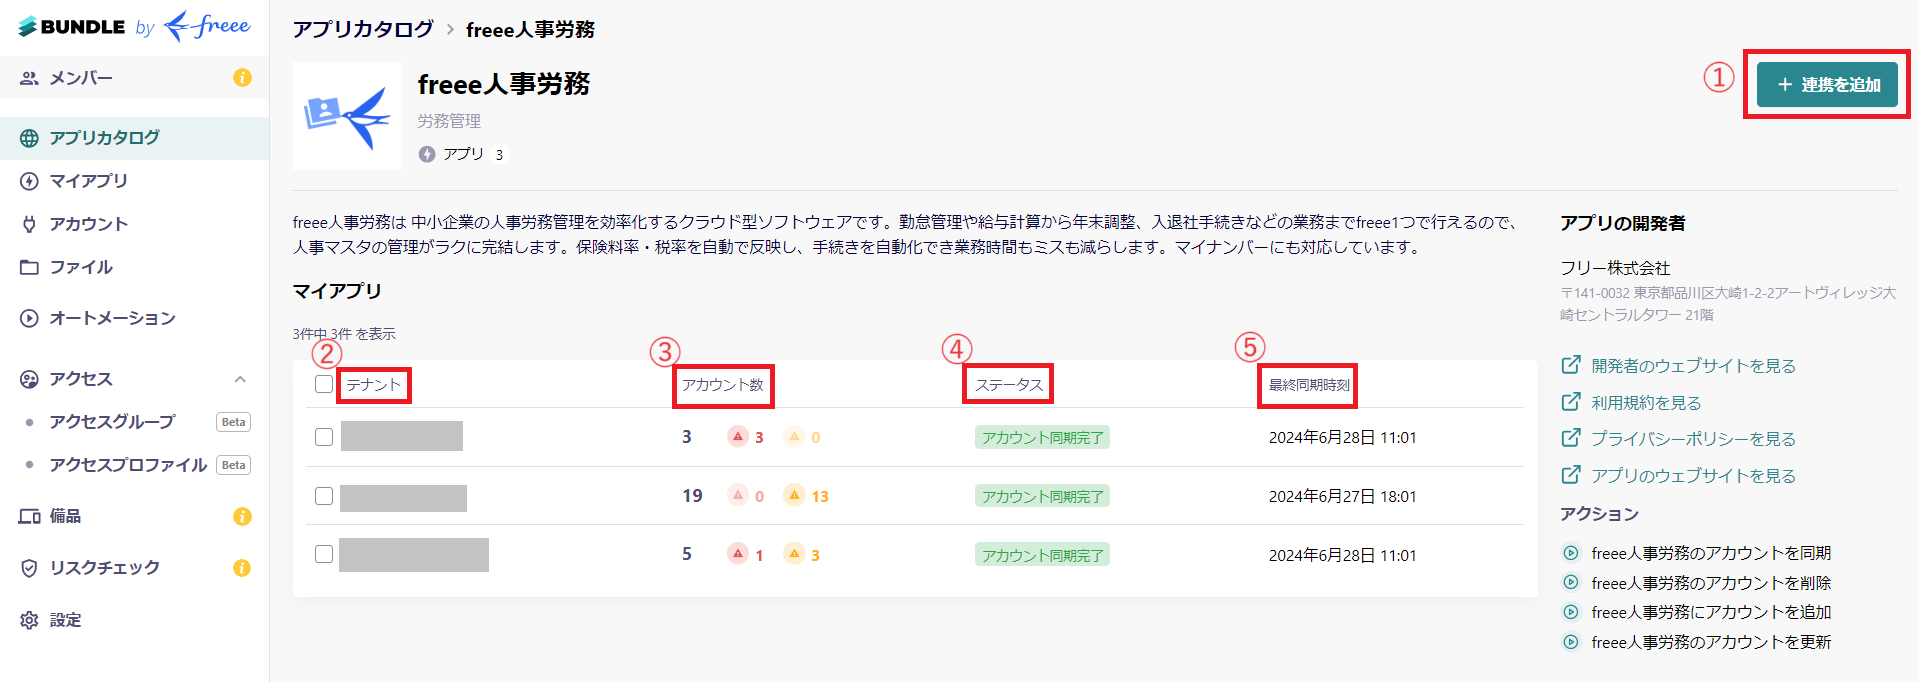Run freee人事労務のアカウントを削除 action
The width and height of the screenshot is (1919, 682).
[1711, 583]
